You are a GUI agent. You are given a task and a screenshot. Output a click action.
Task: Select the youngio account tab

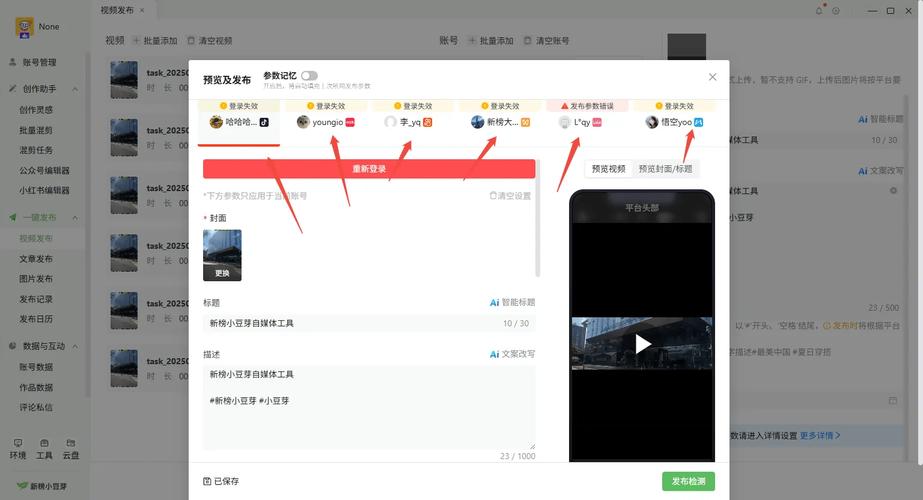click(x=326, y=122)
